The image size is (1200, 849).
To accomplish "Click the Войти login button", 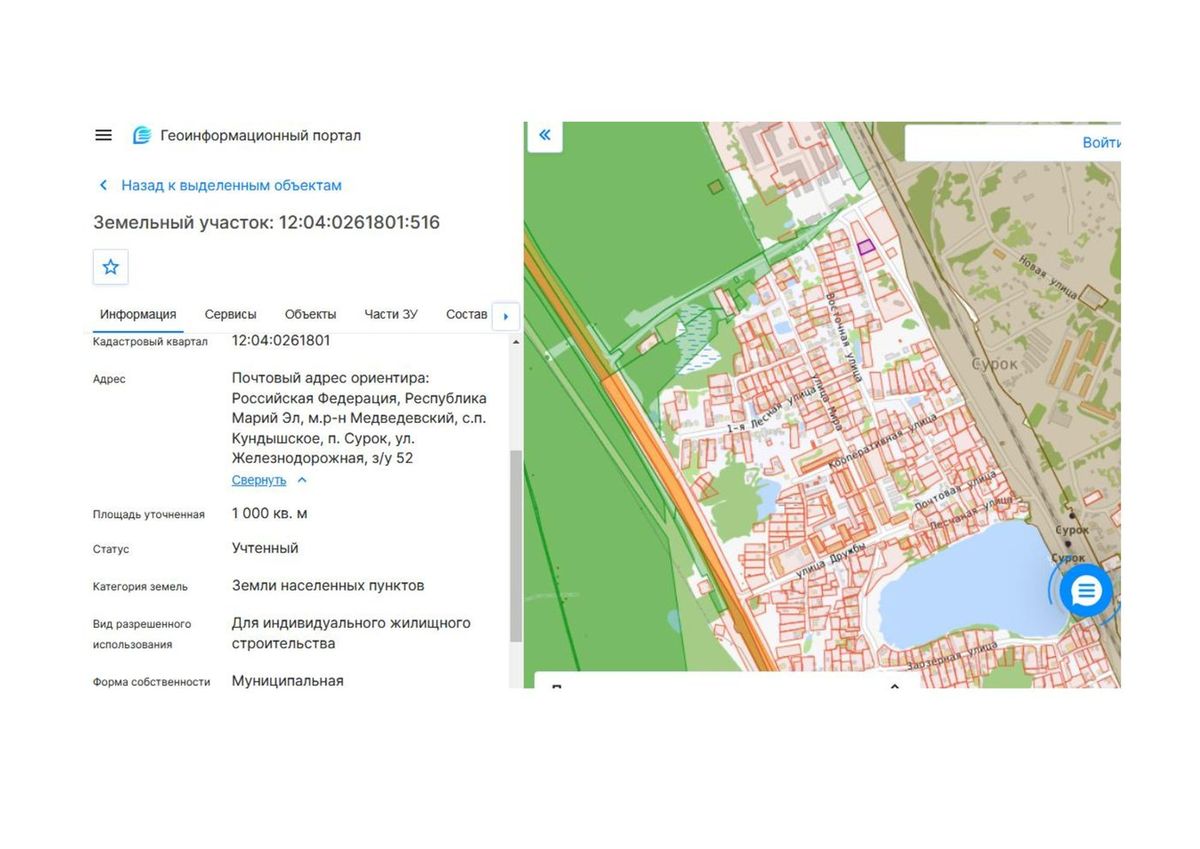I will point(1100,143).
